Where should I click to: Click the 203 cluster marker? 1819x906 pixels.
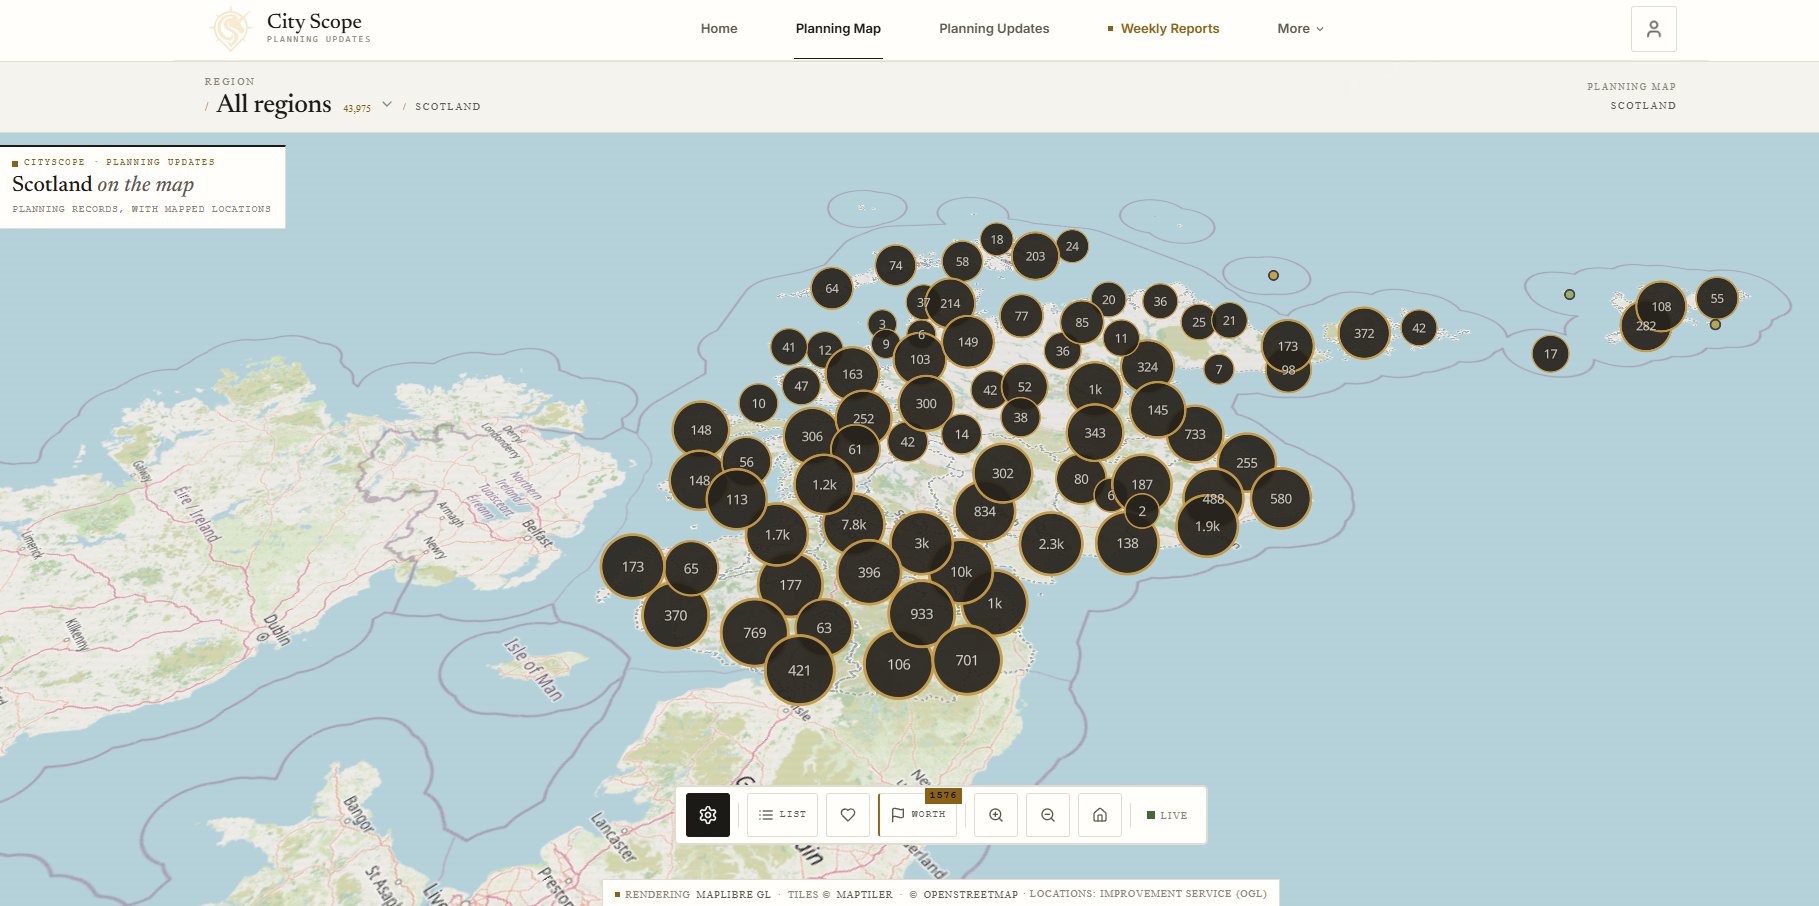pos(1035,256)
